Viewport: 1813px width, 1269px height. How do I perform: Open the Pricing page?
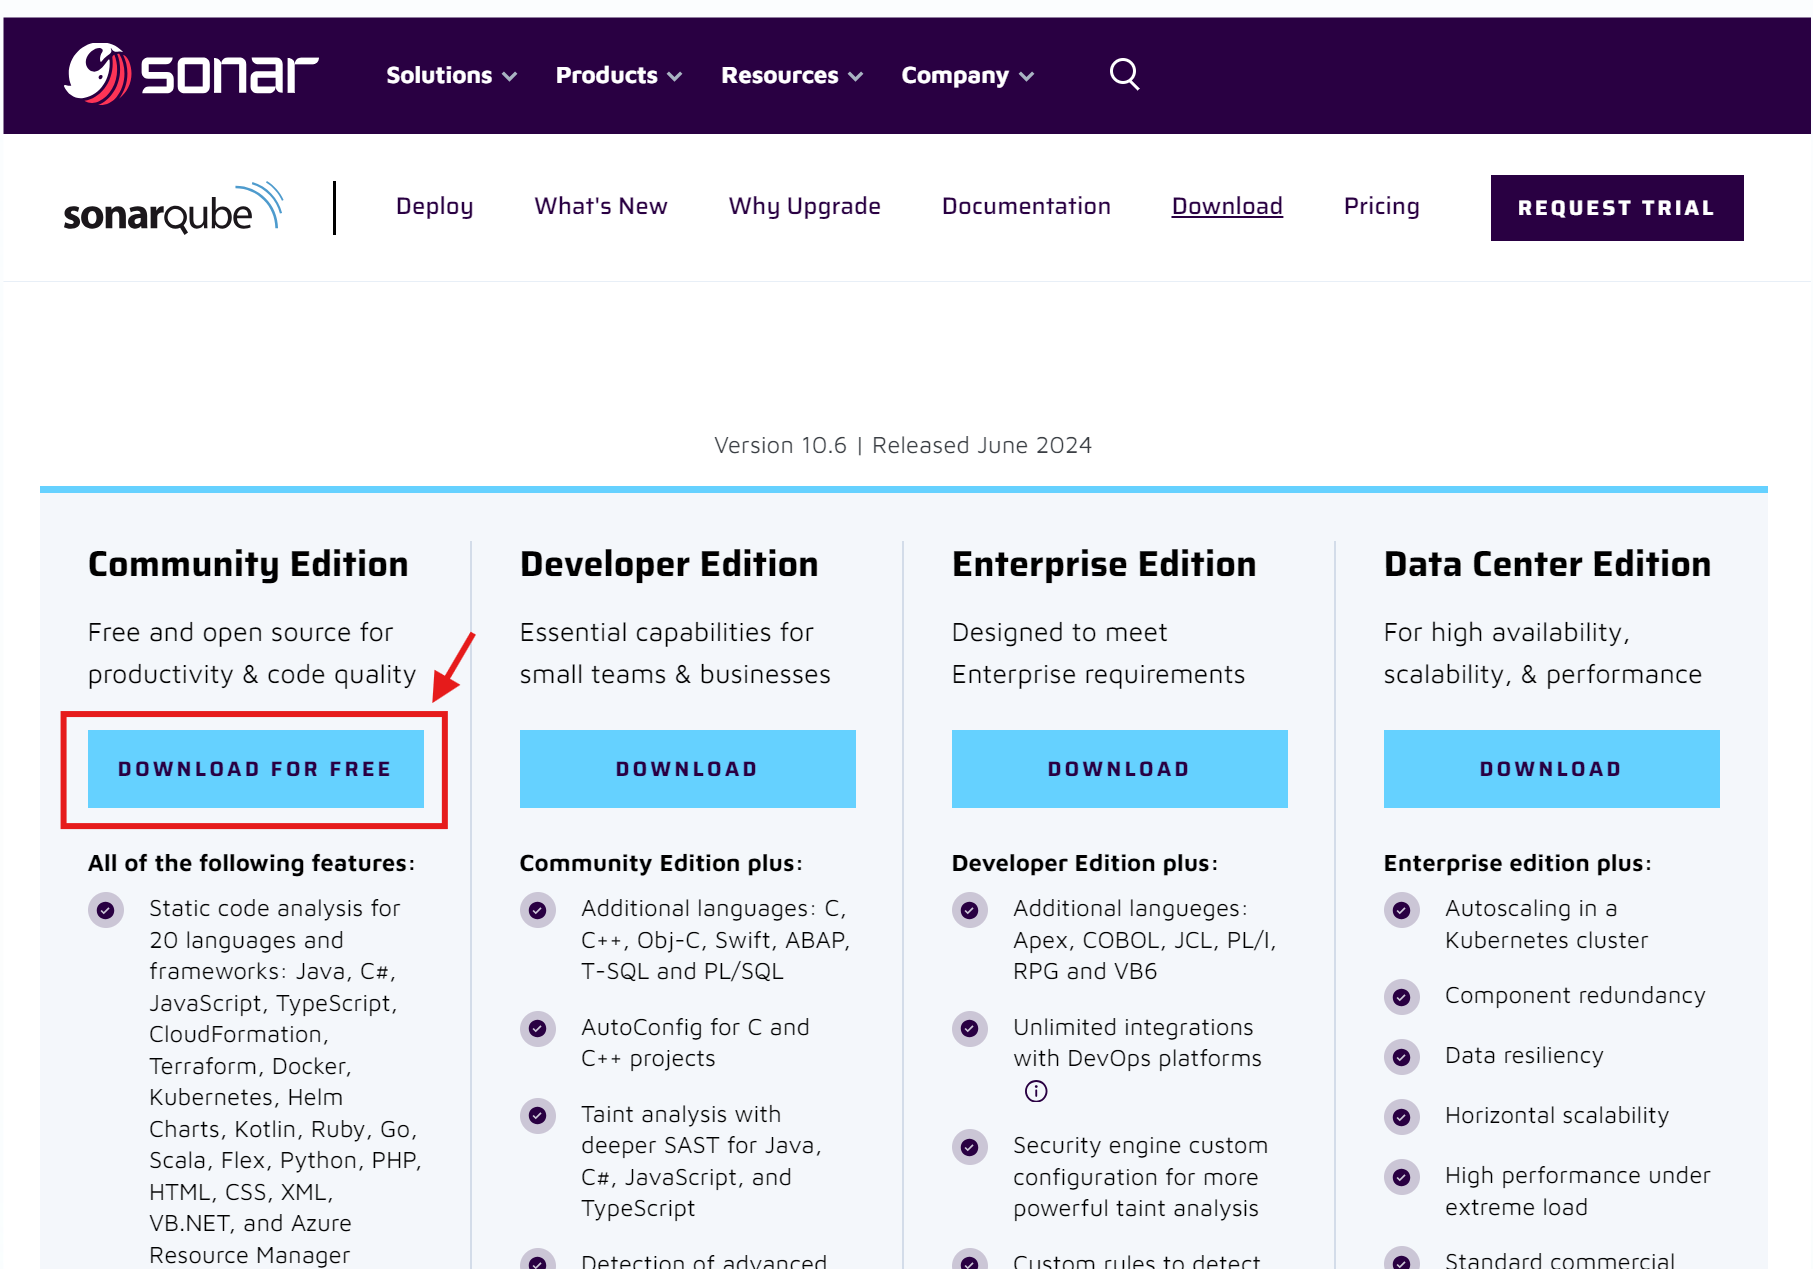point(1382,206)
